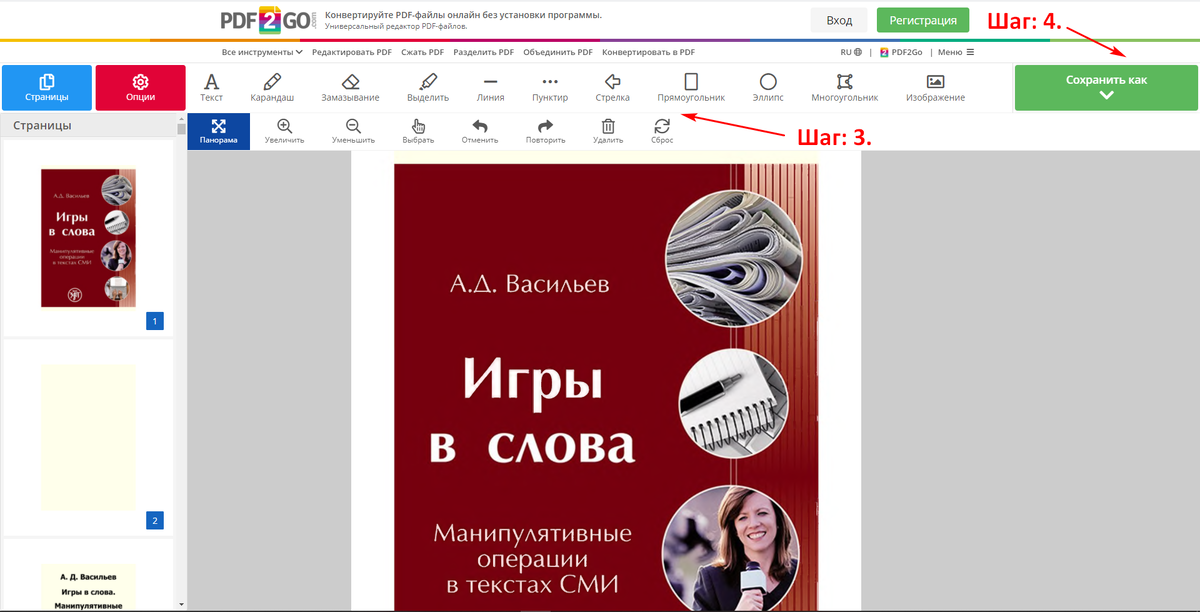Choose the Выбрать select tool
The image size is (1200, 612).
418,132
